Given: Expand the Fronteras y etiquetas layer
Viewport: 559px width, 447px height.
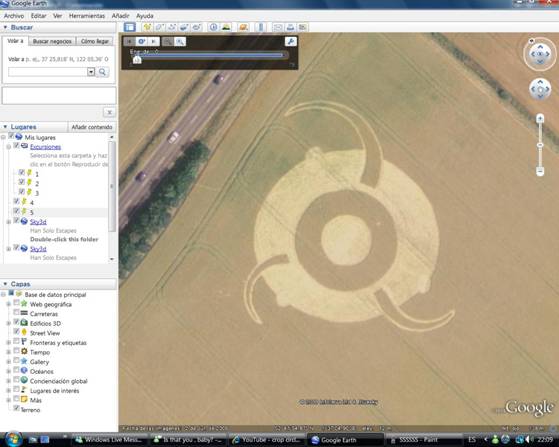Looking at the screenshot, I should [9, 343].
